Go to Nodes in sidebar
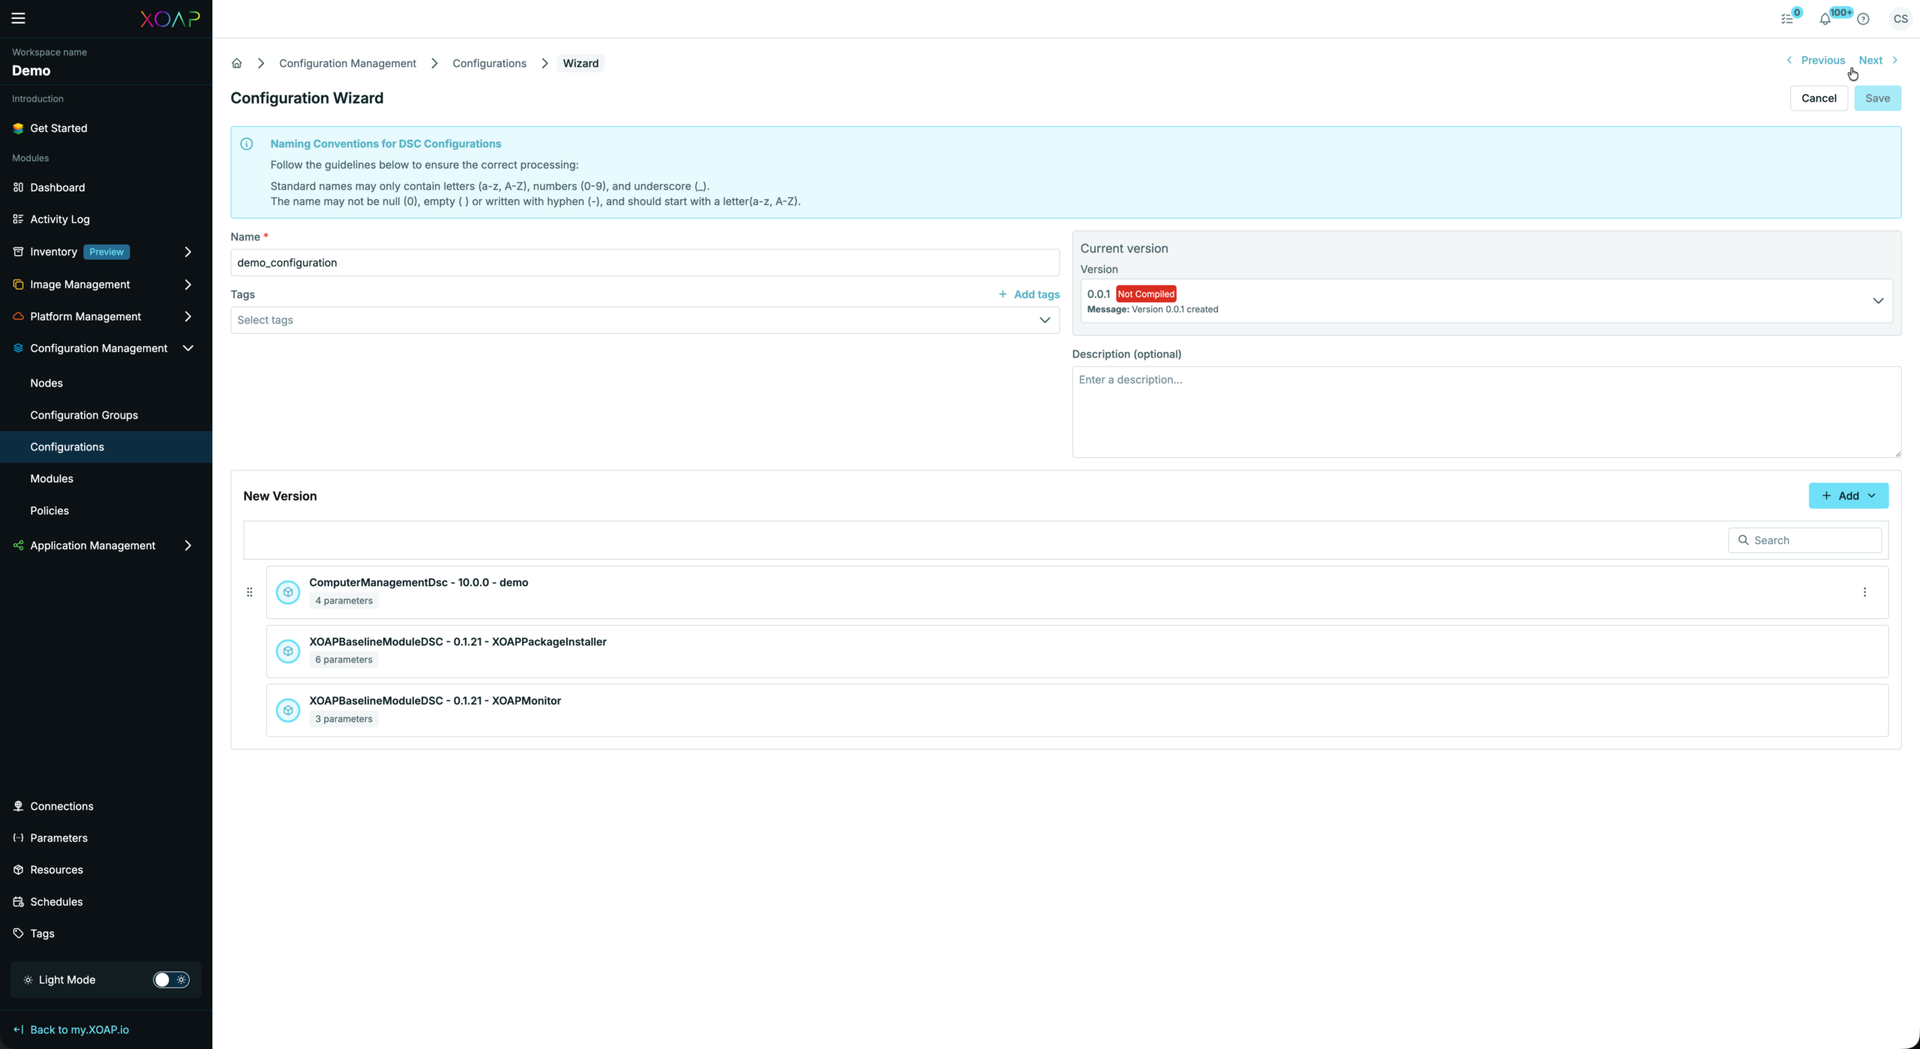This screenshot has width=1920, height=1049. pyautogui.click(x=46, y=383)
